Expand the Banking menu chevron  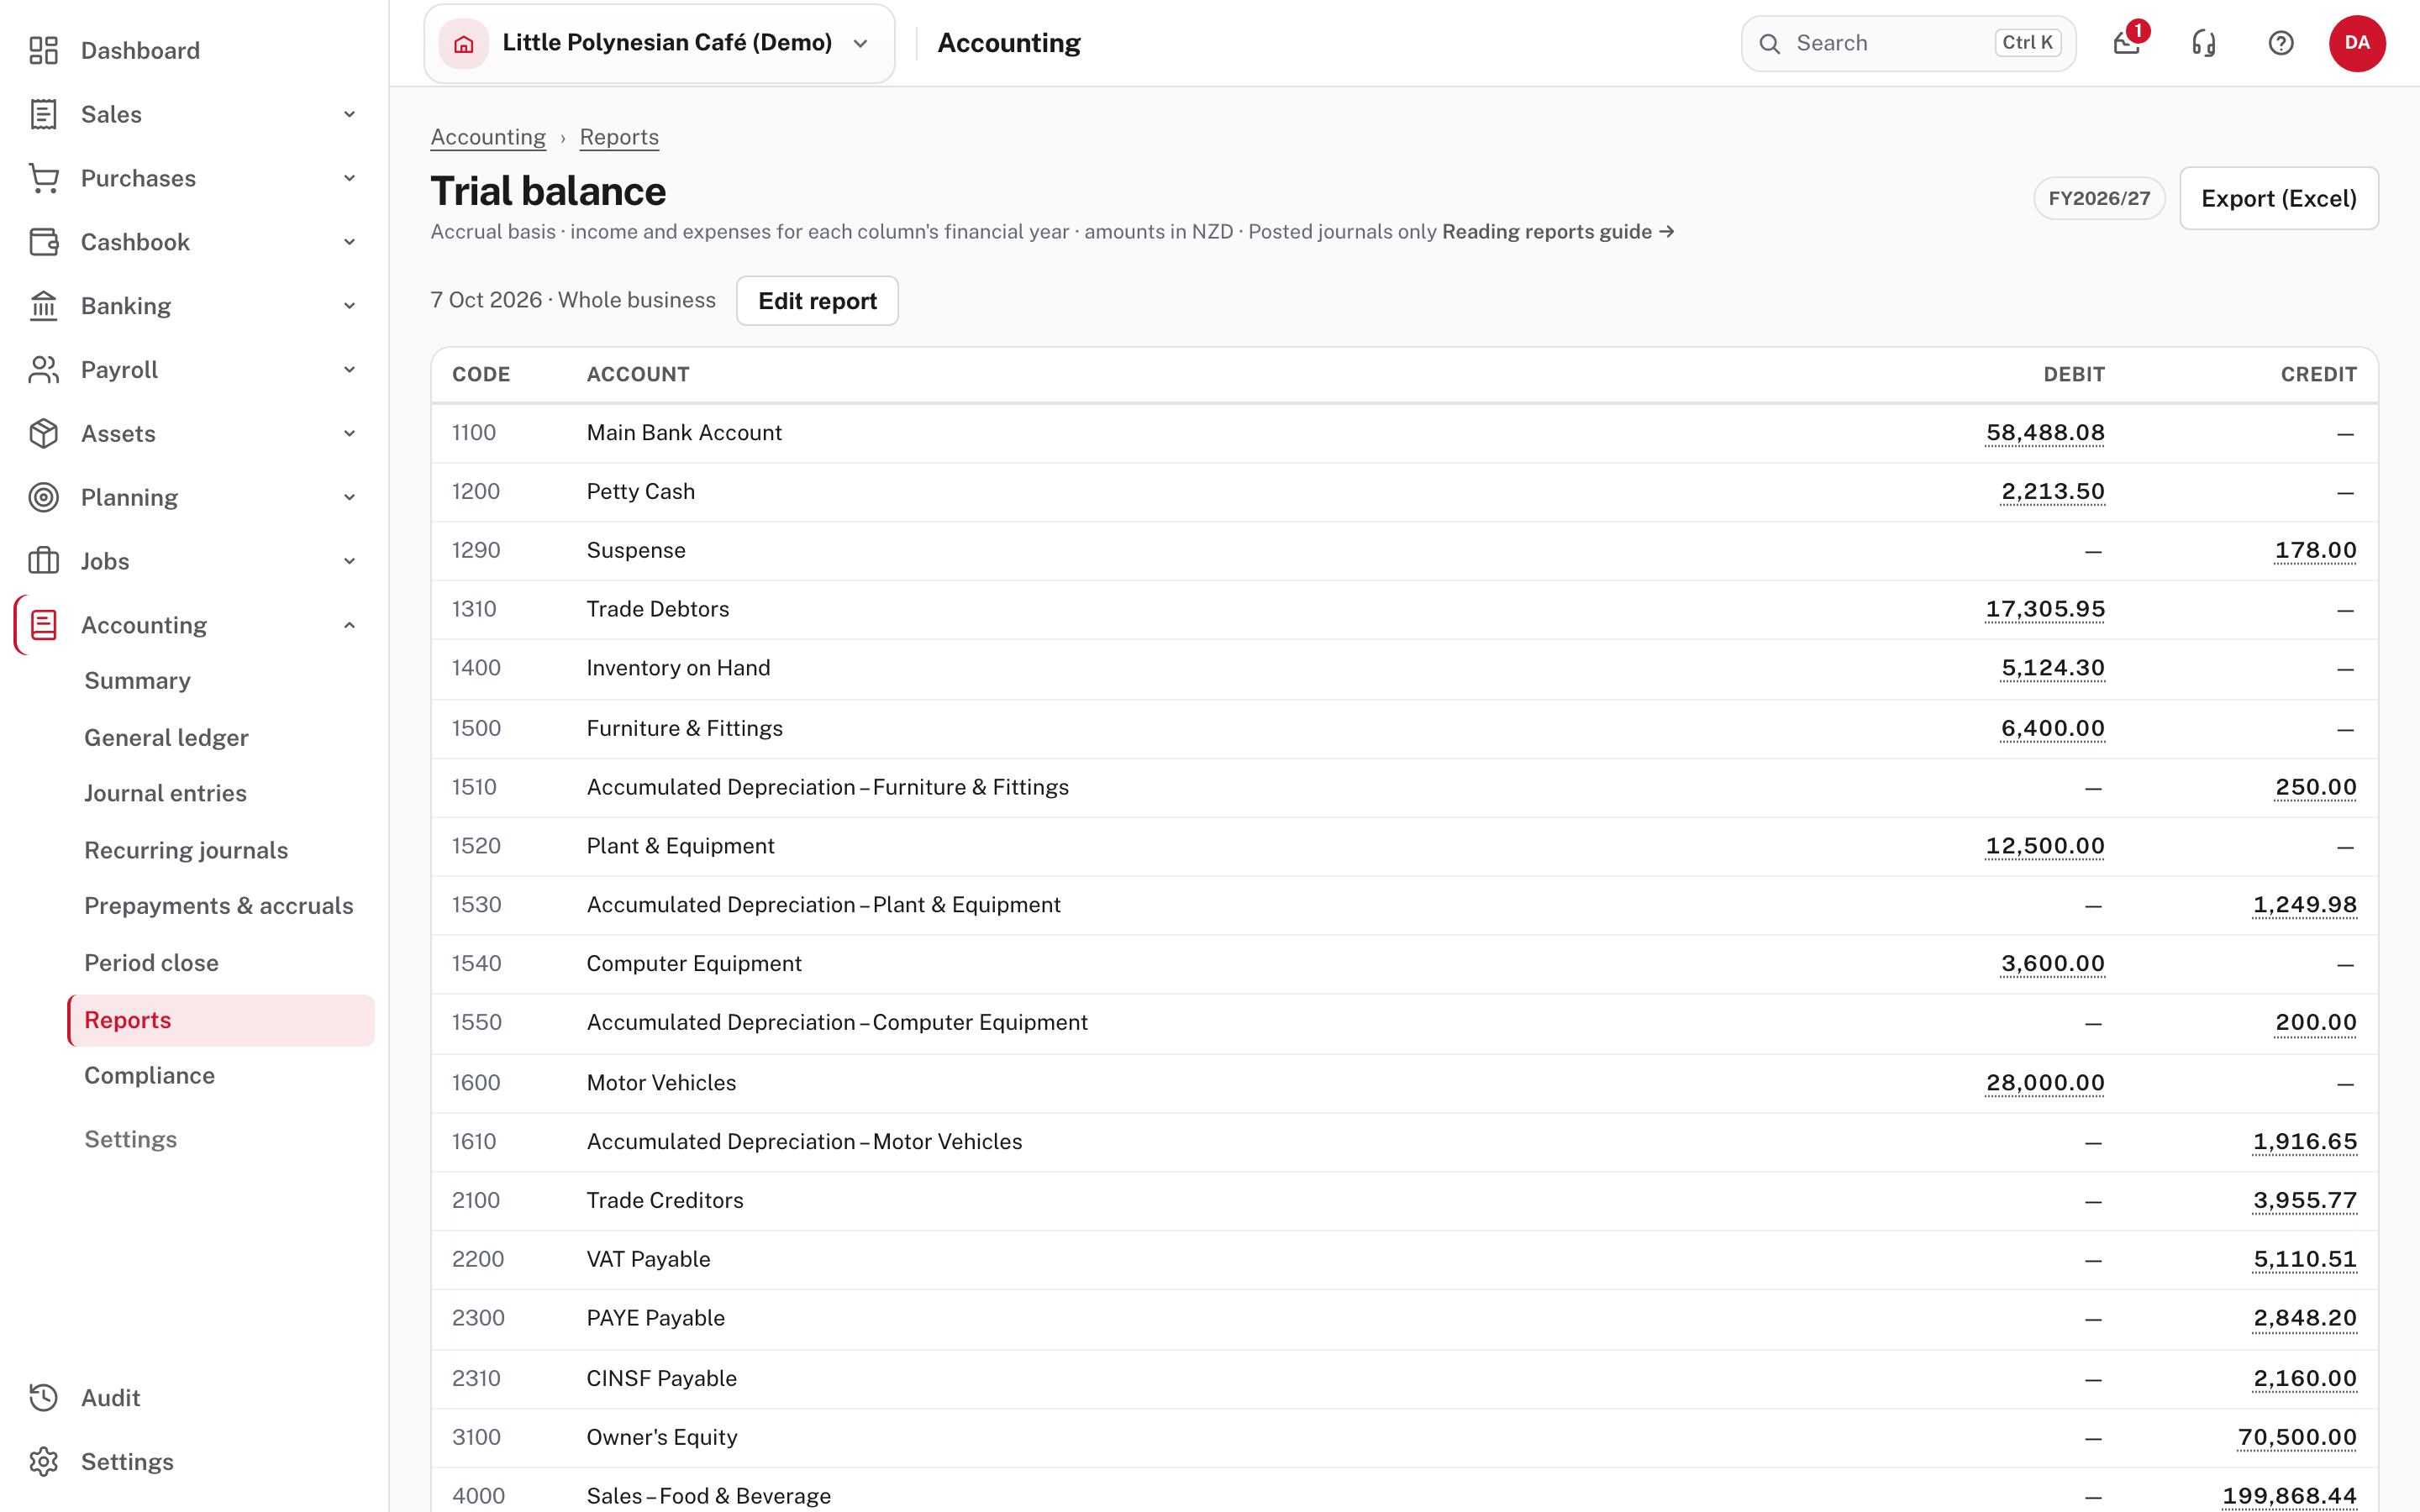pyautogui.click(x=349, y=306)
